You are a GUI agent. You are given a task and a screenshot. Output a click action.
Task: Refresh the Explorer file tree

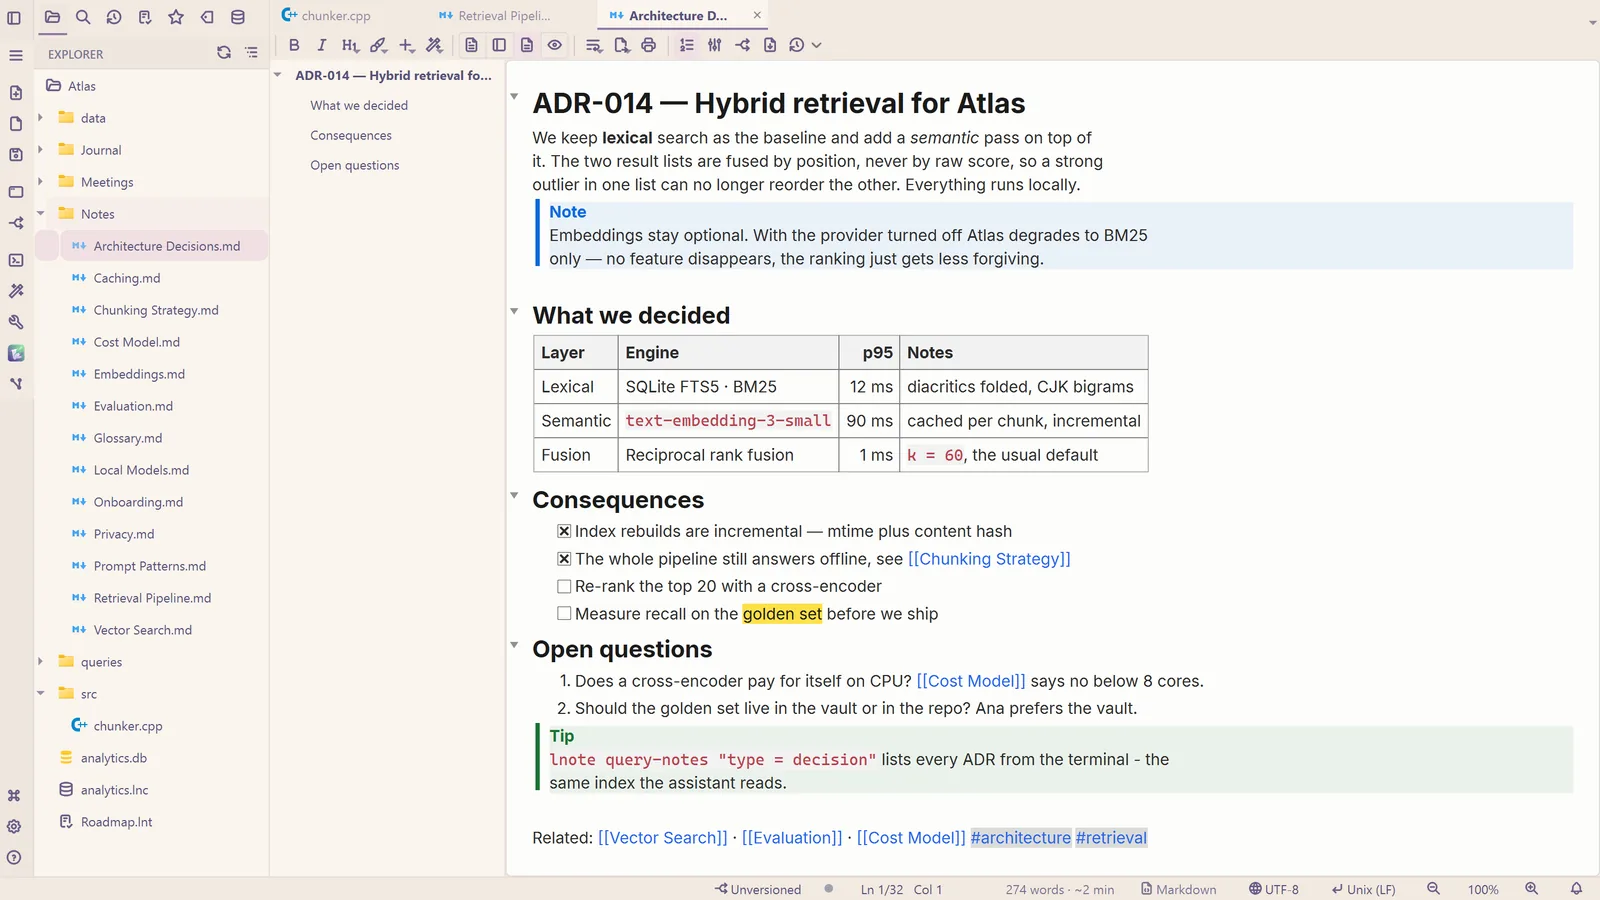click(x=224, y=53)
